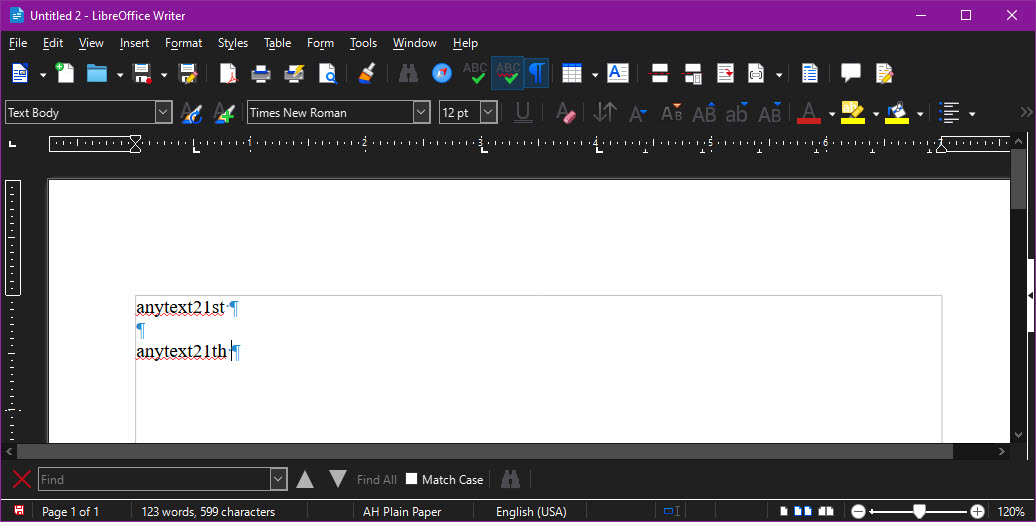The image size is (1036, 522).
Task: Apply red Font Color swatch
Action: click(x=809, y=113)
